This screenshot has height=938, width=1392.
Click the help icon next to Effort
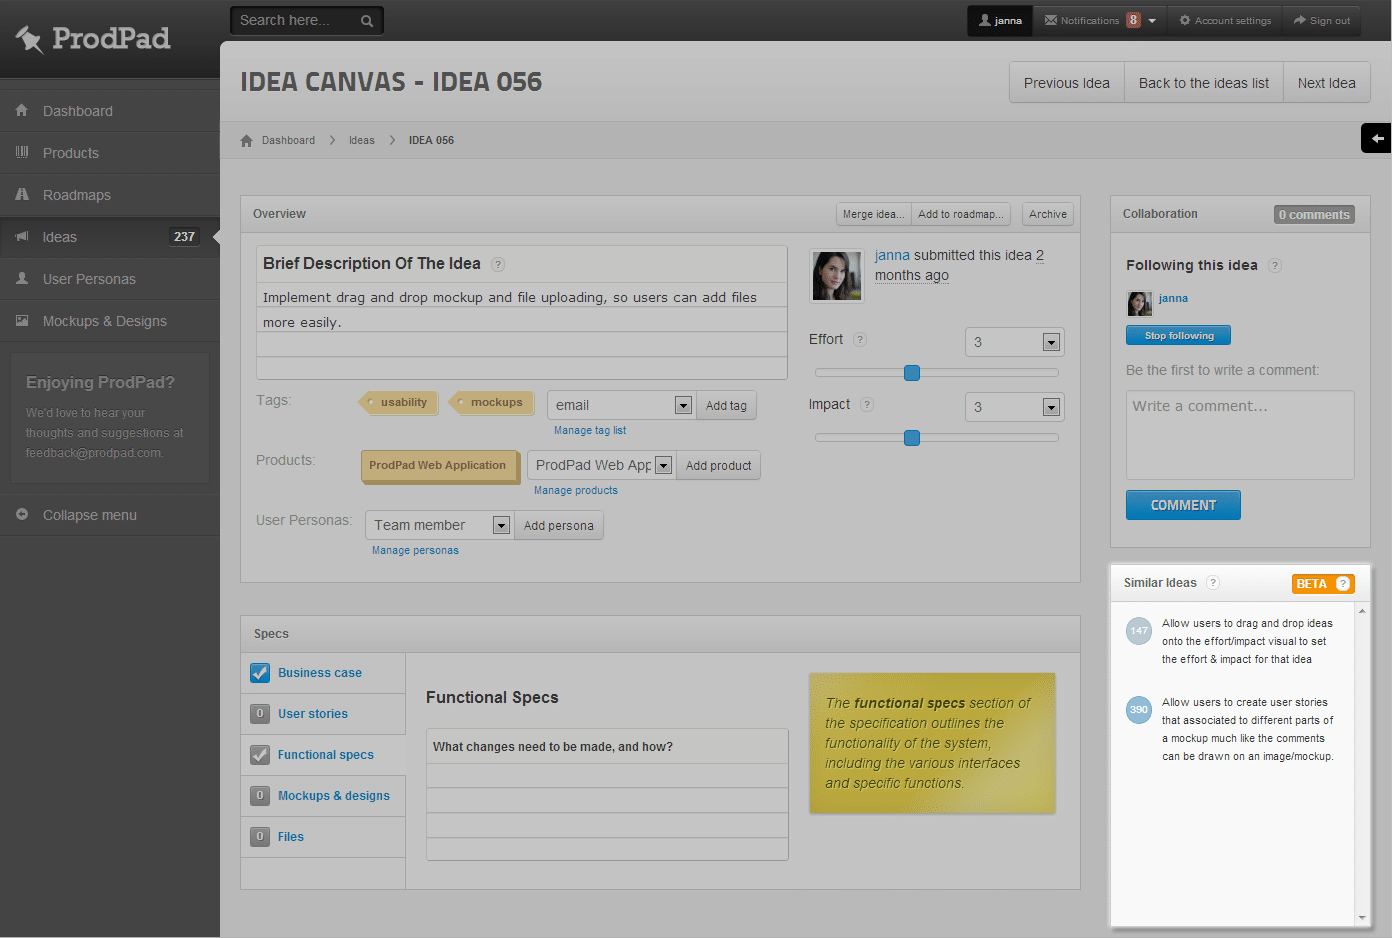coord(860,340)
